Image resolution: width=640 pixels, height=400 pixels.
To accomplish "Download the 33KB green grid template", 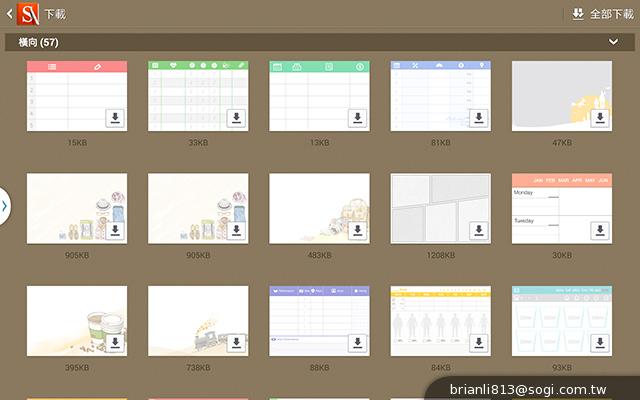I will (x=236, y=118).
